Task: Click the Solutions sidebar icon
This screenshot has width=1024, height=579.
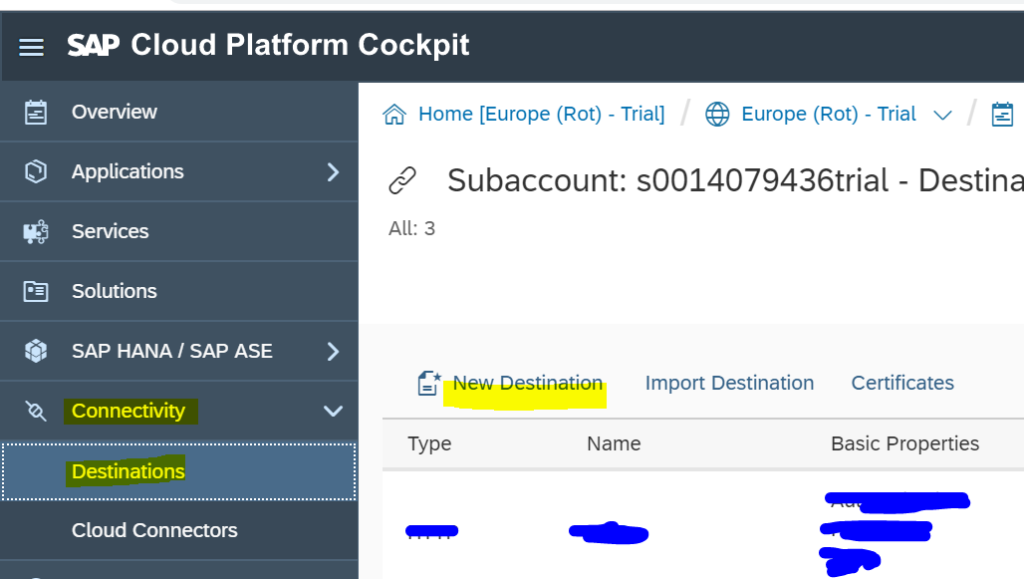Action: 36,291
